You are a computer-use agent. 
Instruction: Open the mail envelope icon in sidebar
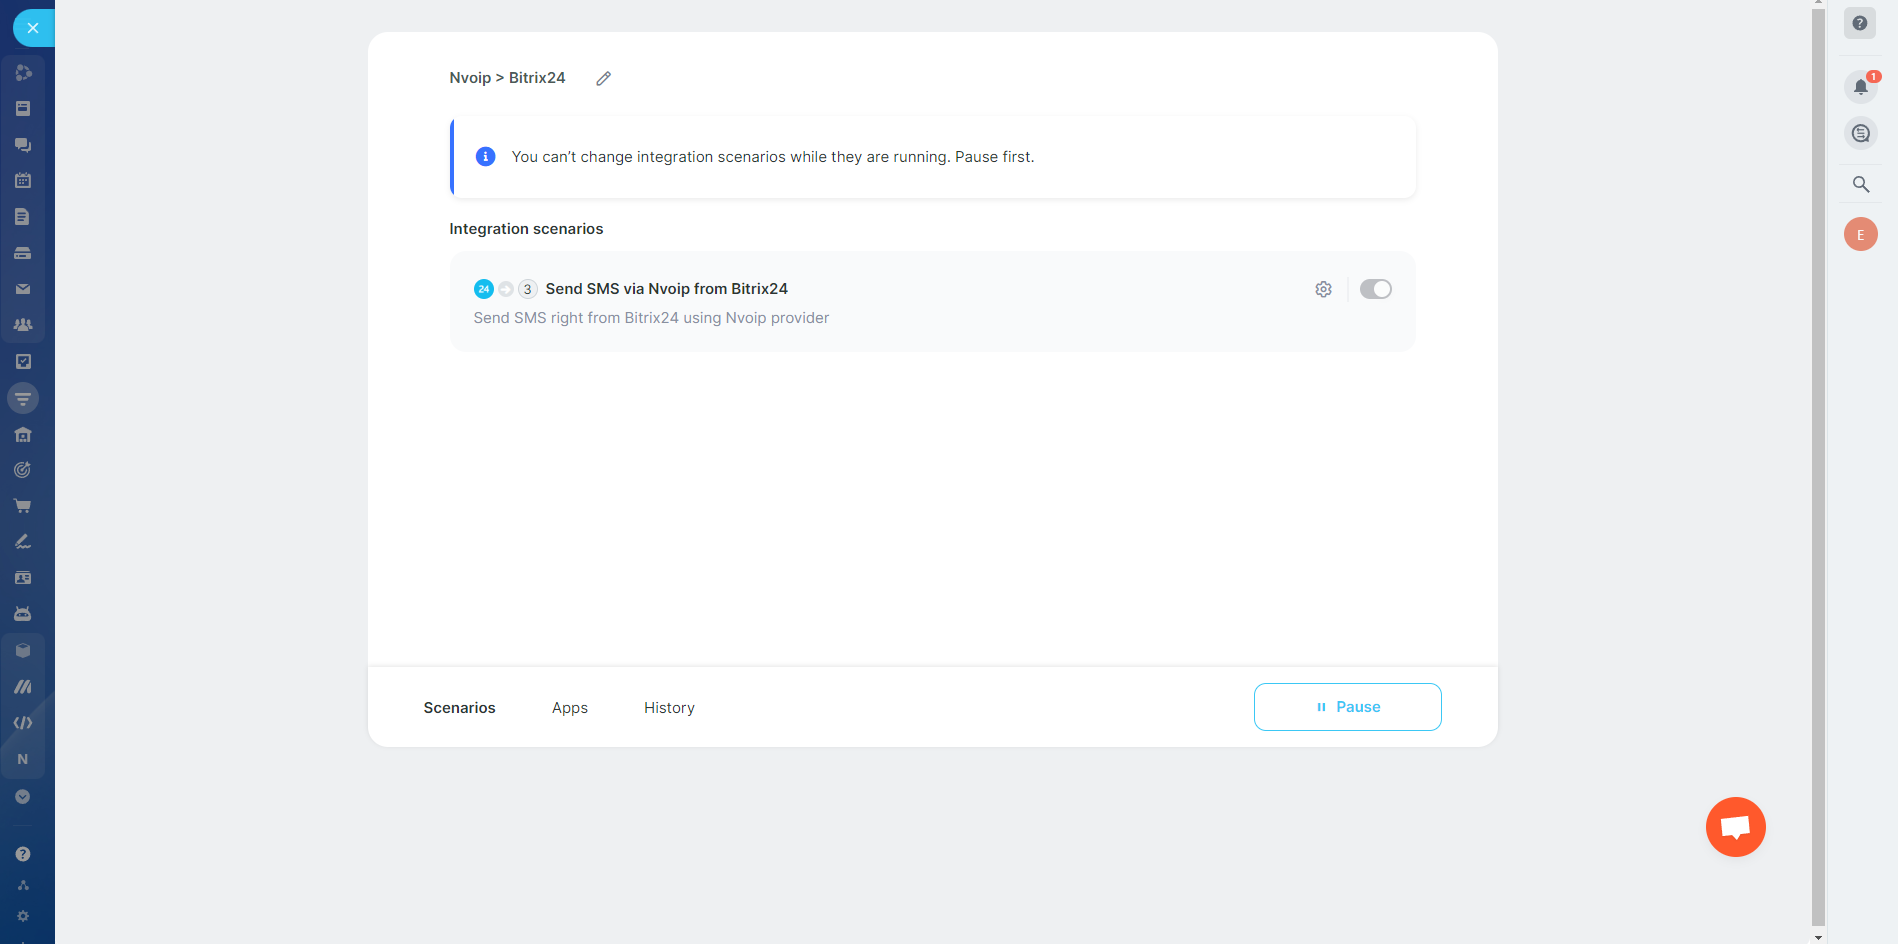(23, 289)
